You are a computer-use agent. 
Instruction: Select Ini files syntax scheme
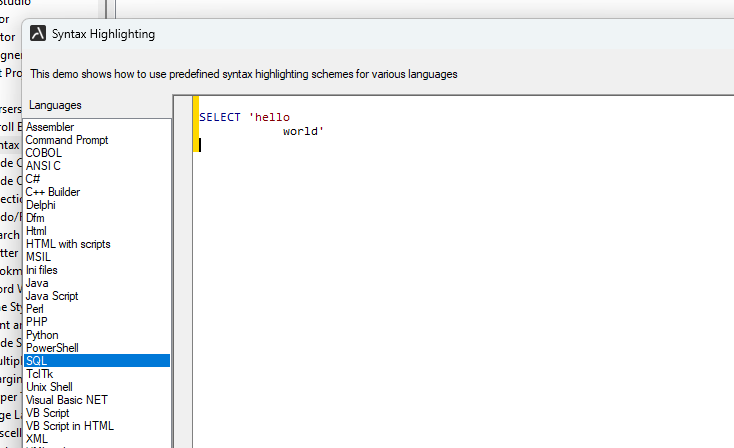coord(42,270)
